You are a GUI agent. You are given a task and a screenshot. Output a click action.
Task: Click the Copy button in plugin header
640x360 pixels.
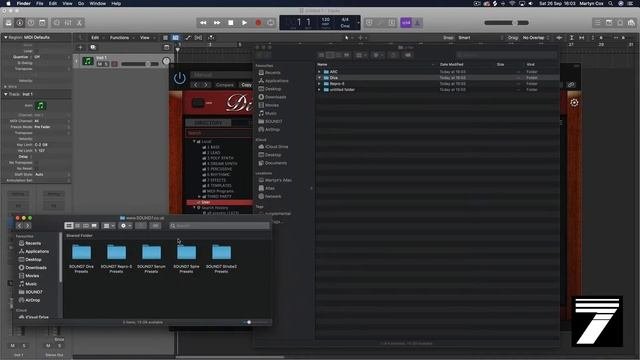pos(246,85)
